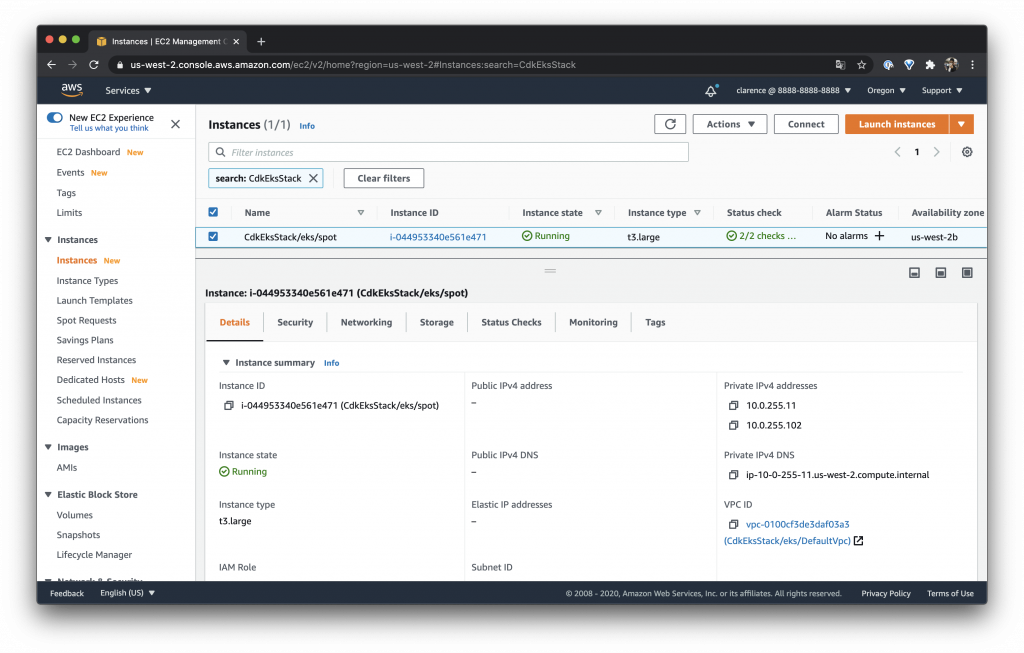Image resolution: width=1024 pixels, height=653 pixels.
Task: Toggle the select-all instances checkbox
Action: pyautogui.click(x=213, y=212)
